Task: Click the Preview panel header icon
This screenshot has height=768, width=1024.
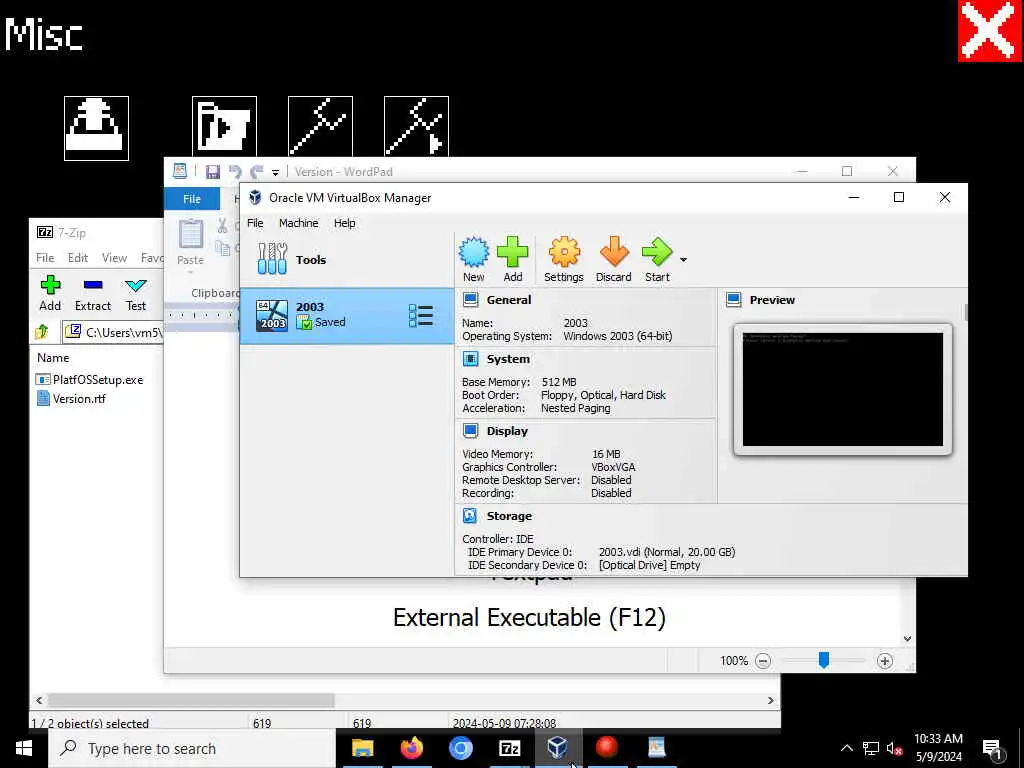Action: (734, 300)
